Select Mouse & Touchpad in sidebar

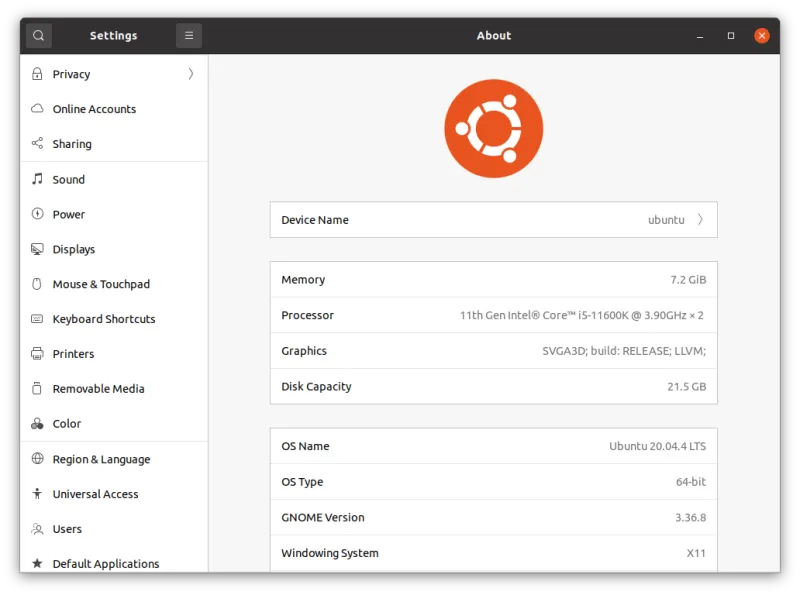point(101,284)
